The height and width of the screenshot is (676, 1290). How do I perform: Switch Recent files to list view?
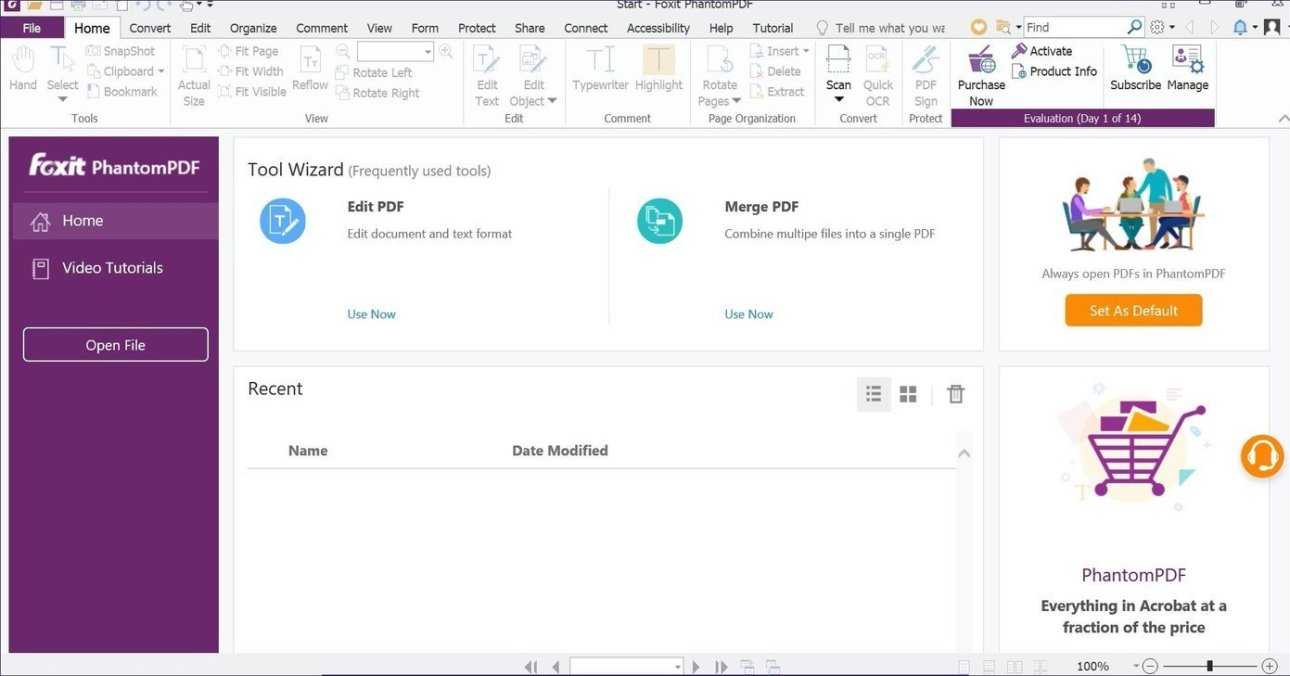(874, 394)
